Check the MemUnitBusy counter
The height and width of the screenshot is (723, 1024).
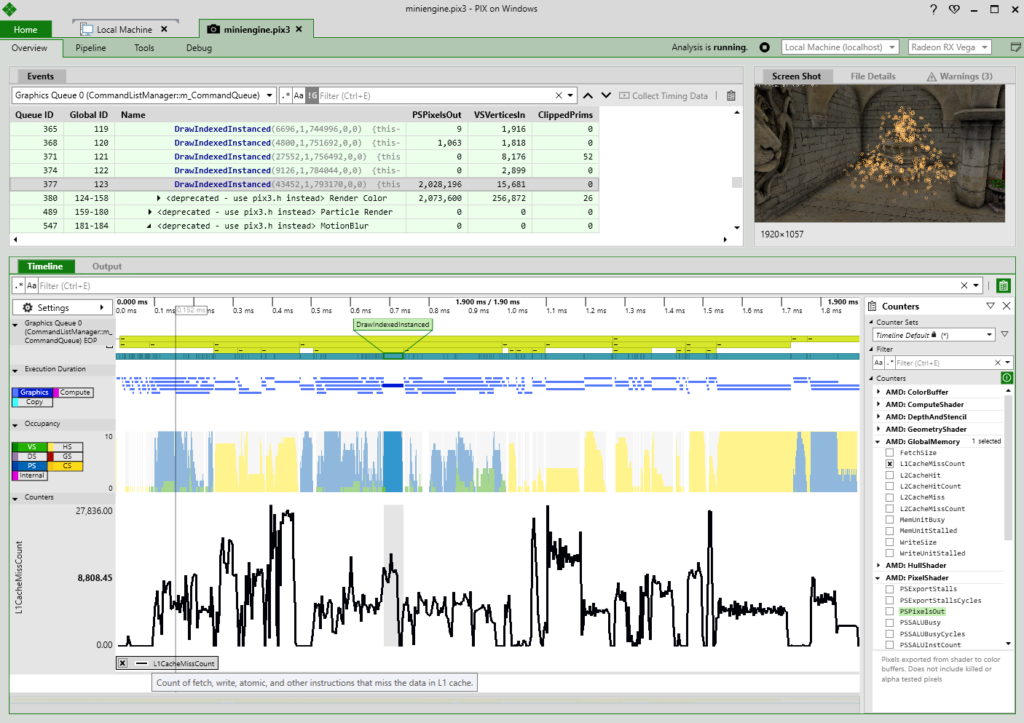click(889, 520)
